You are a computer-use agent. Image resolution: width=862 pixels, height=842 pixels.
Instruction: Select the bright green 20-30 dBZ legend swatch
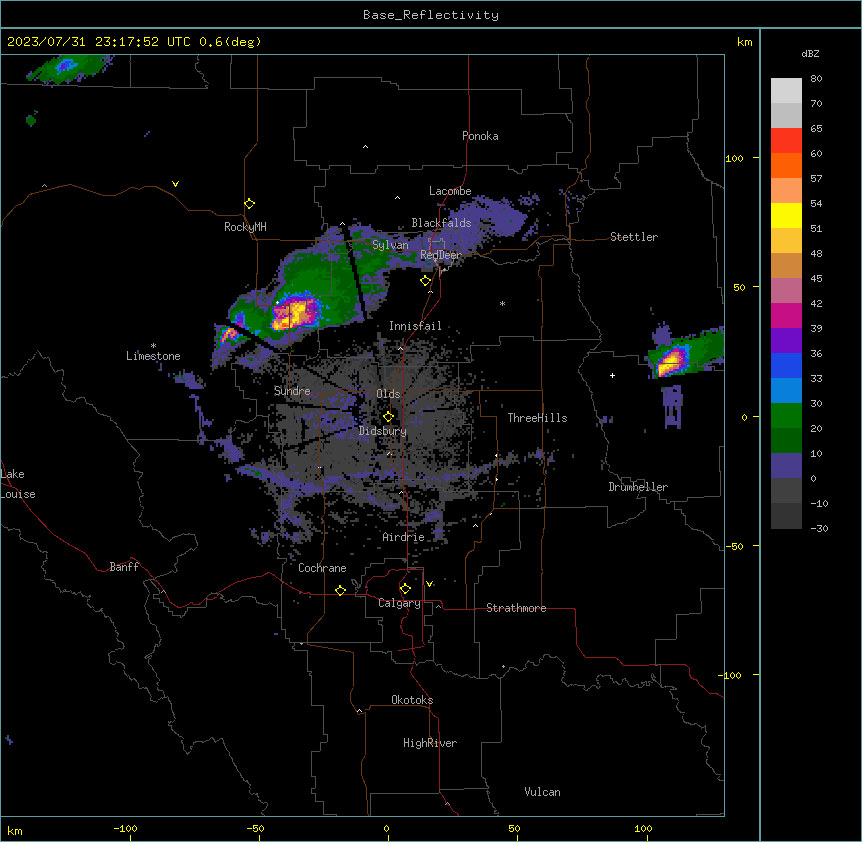pos(786,416)
